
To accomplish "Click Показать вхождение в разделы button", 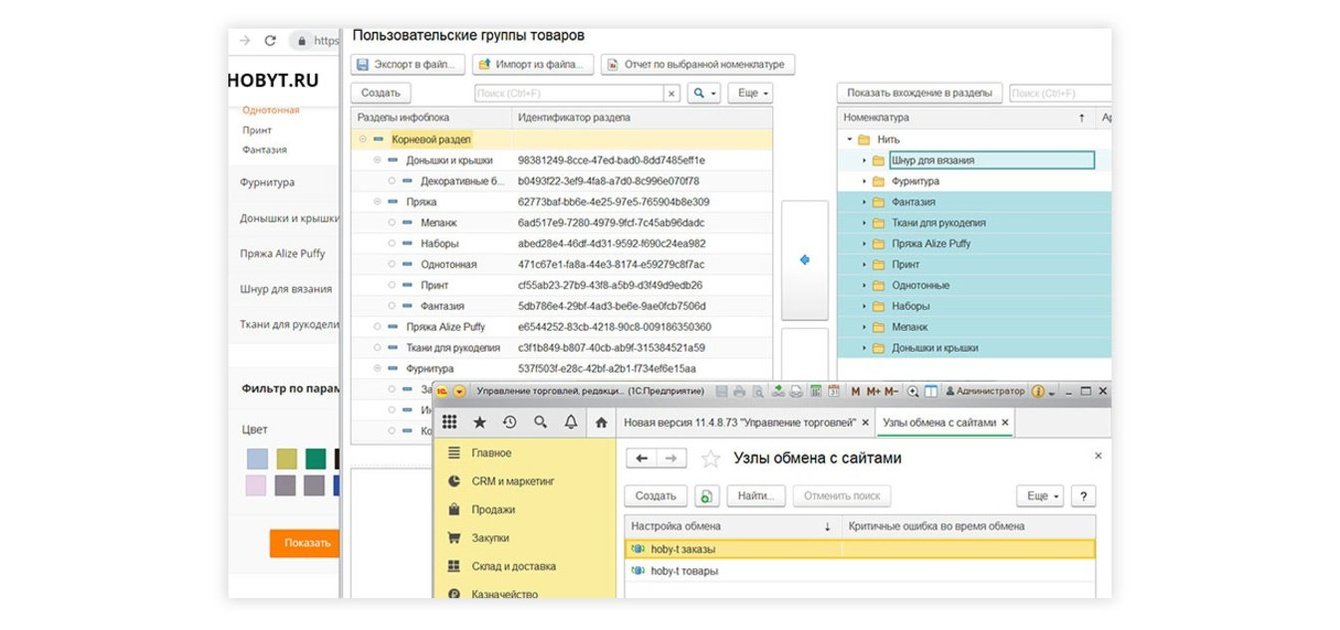I will [920, 93].
